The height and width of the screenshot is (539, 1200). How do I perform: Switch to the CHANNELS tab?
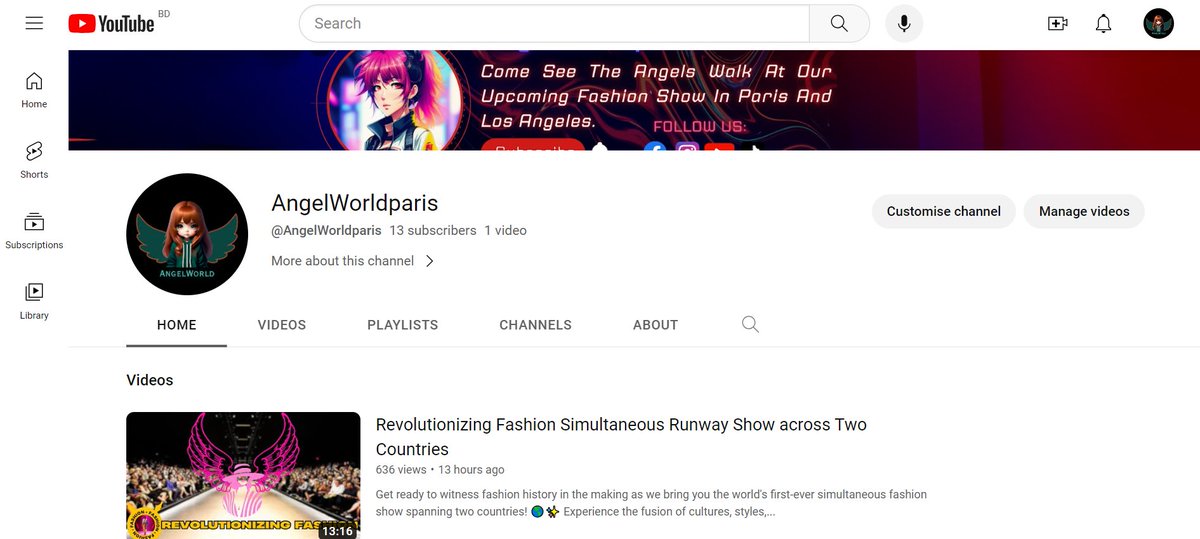coord(536,325)
